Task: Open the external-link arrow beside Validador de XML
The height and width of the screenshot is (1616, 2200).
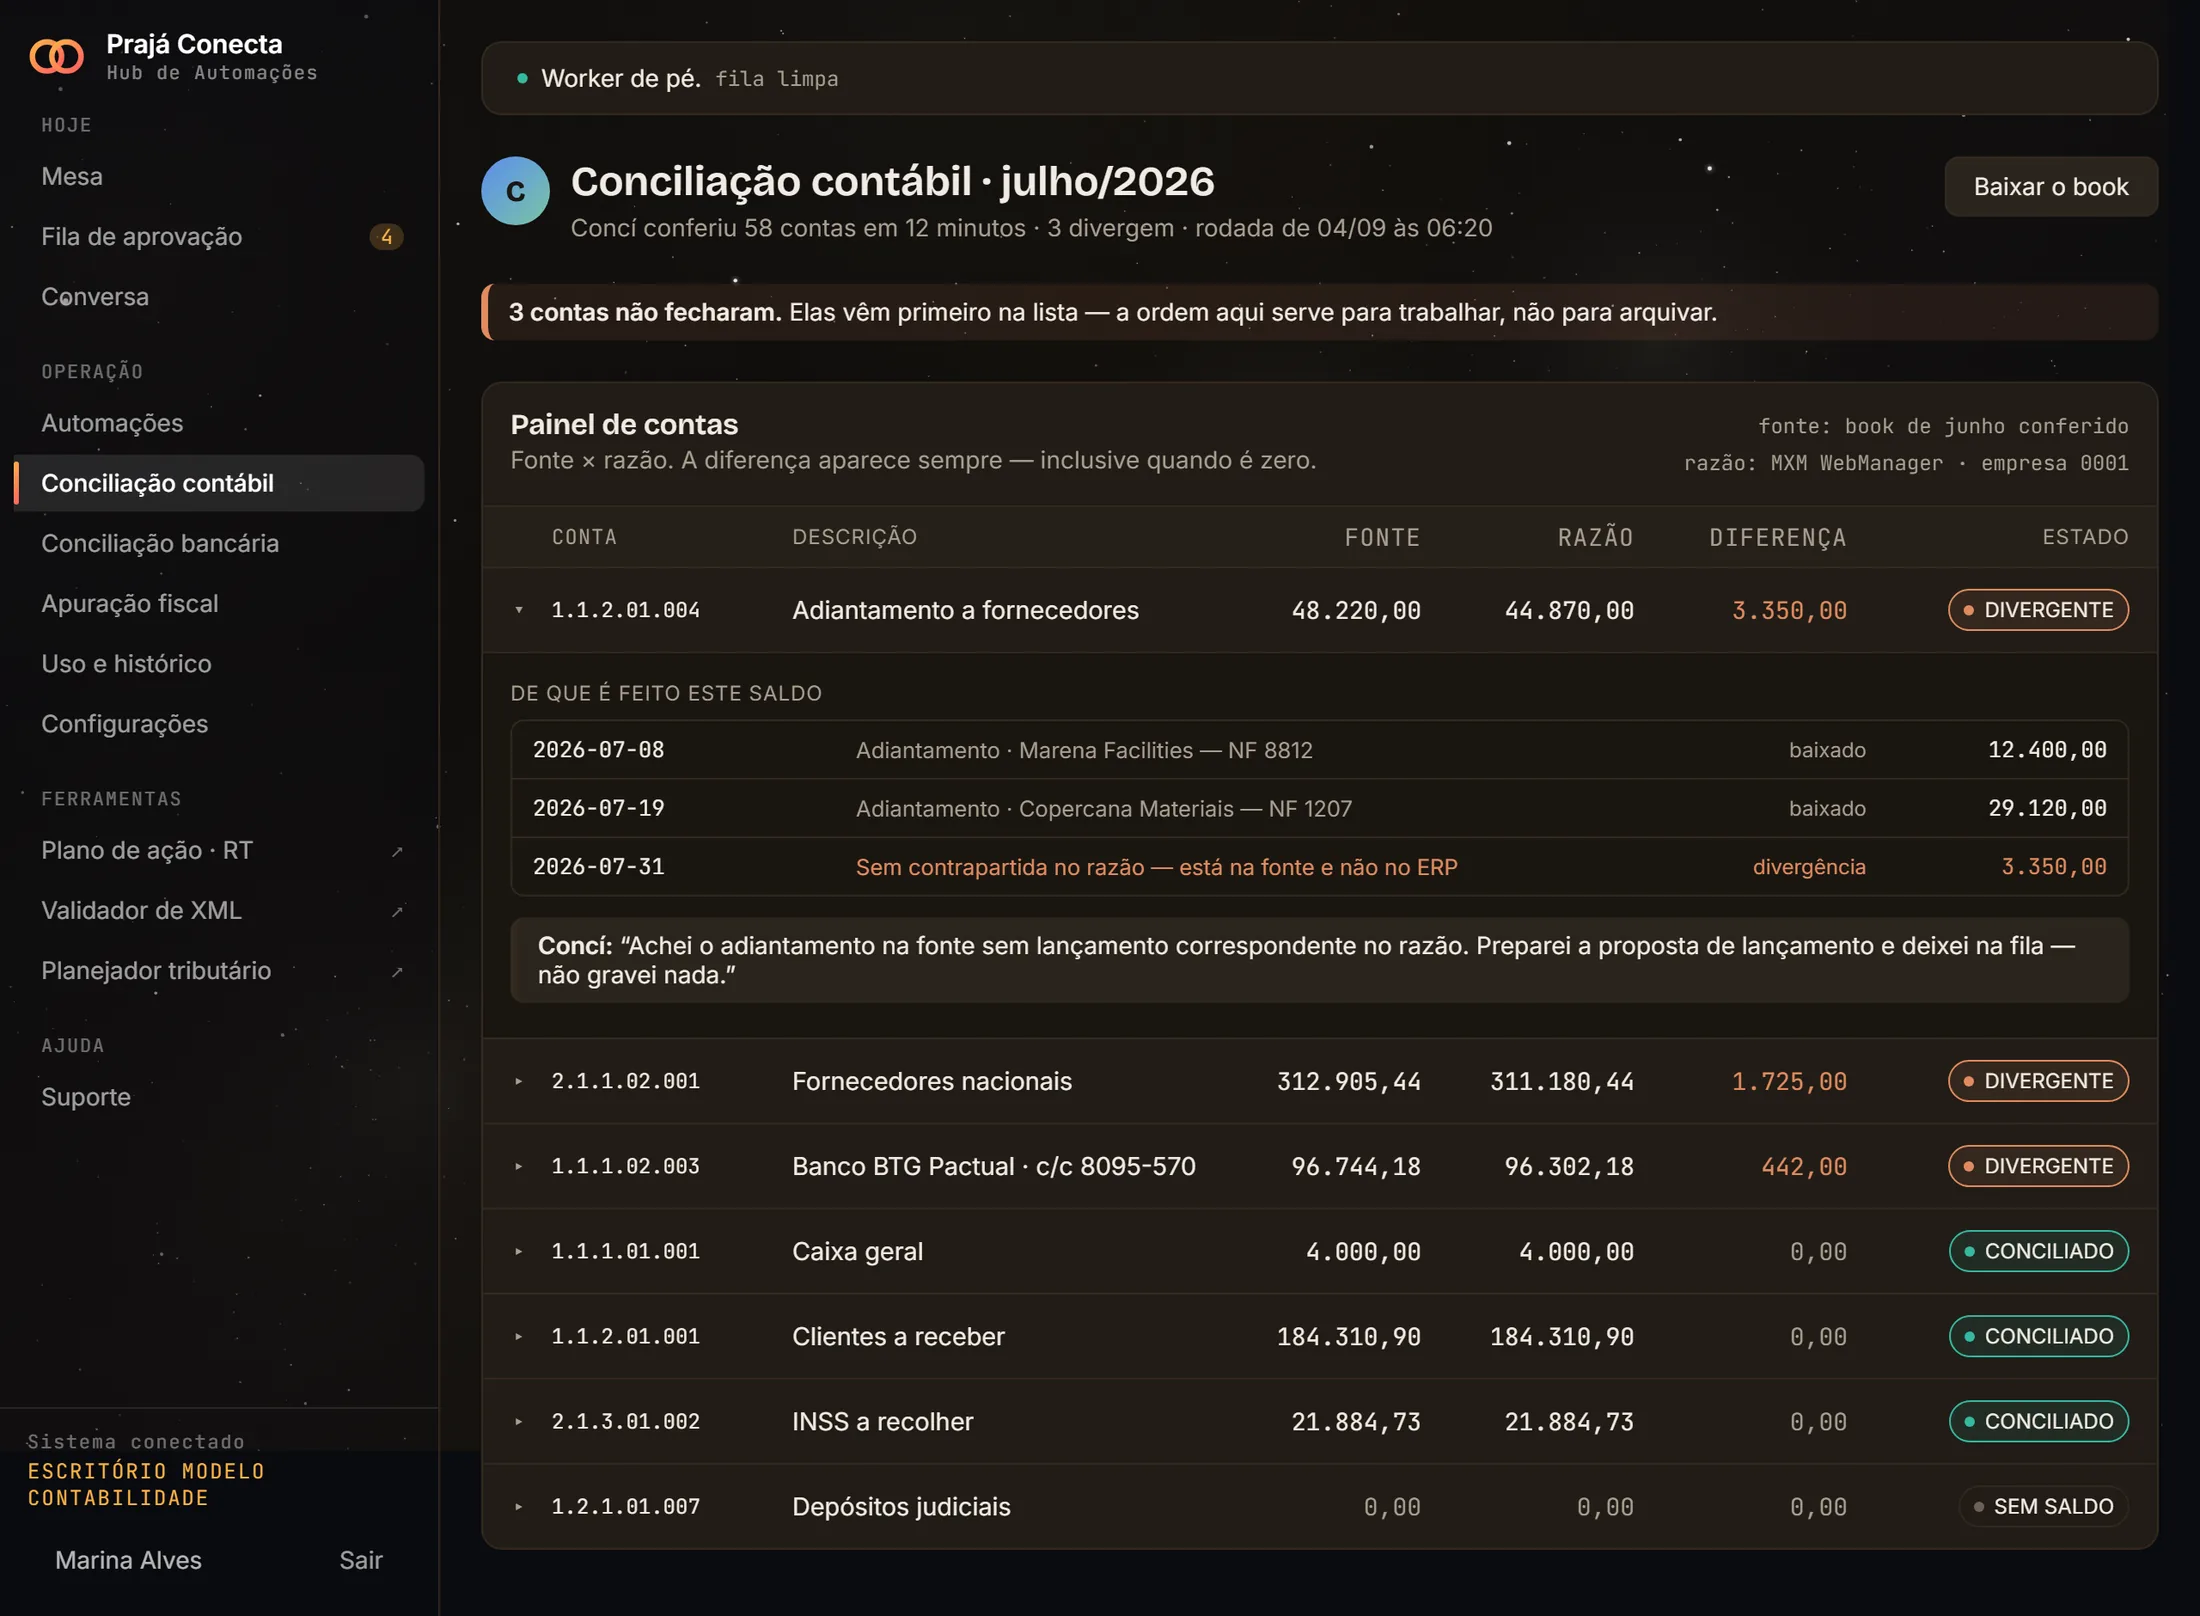Action: [397, 911]
